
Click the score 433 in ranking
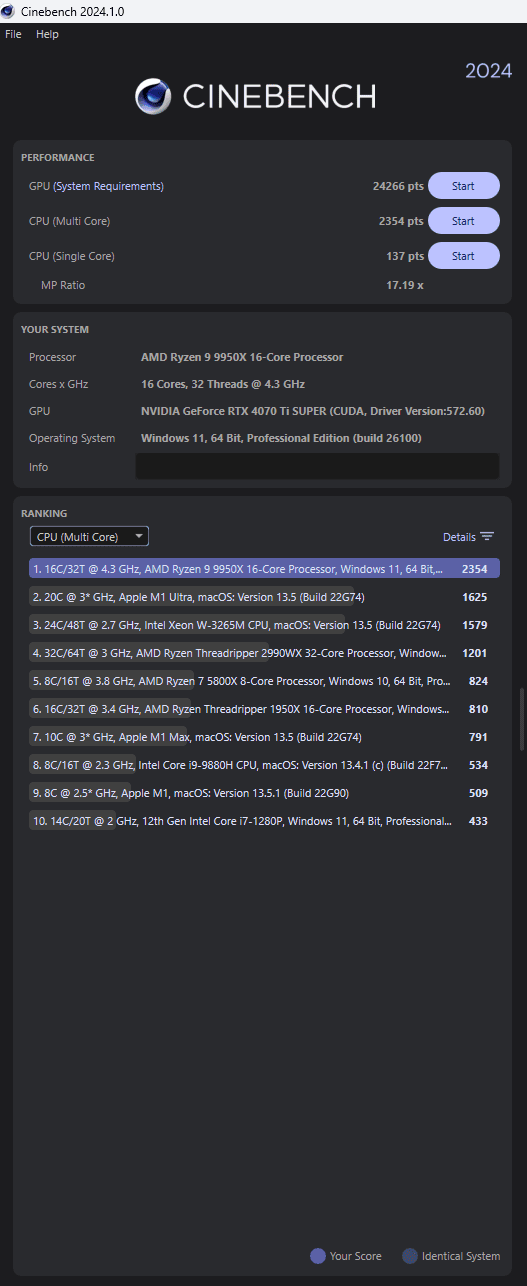point(478,821)
